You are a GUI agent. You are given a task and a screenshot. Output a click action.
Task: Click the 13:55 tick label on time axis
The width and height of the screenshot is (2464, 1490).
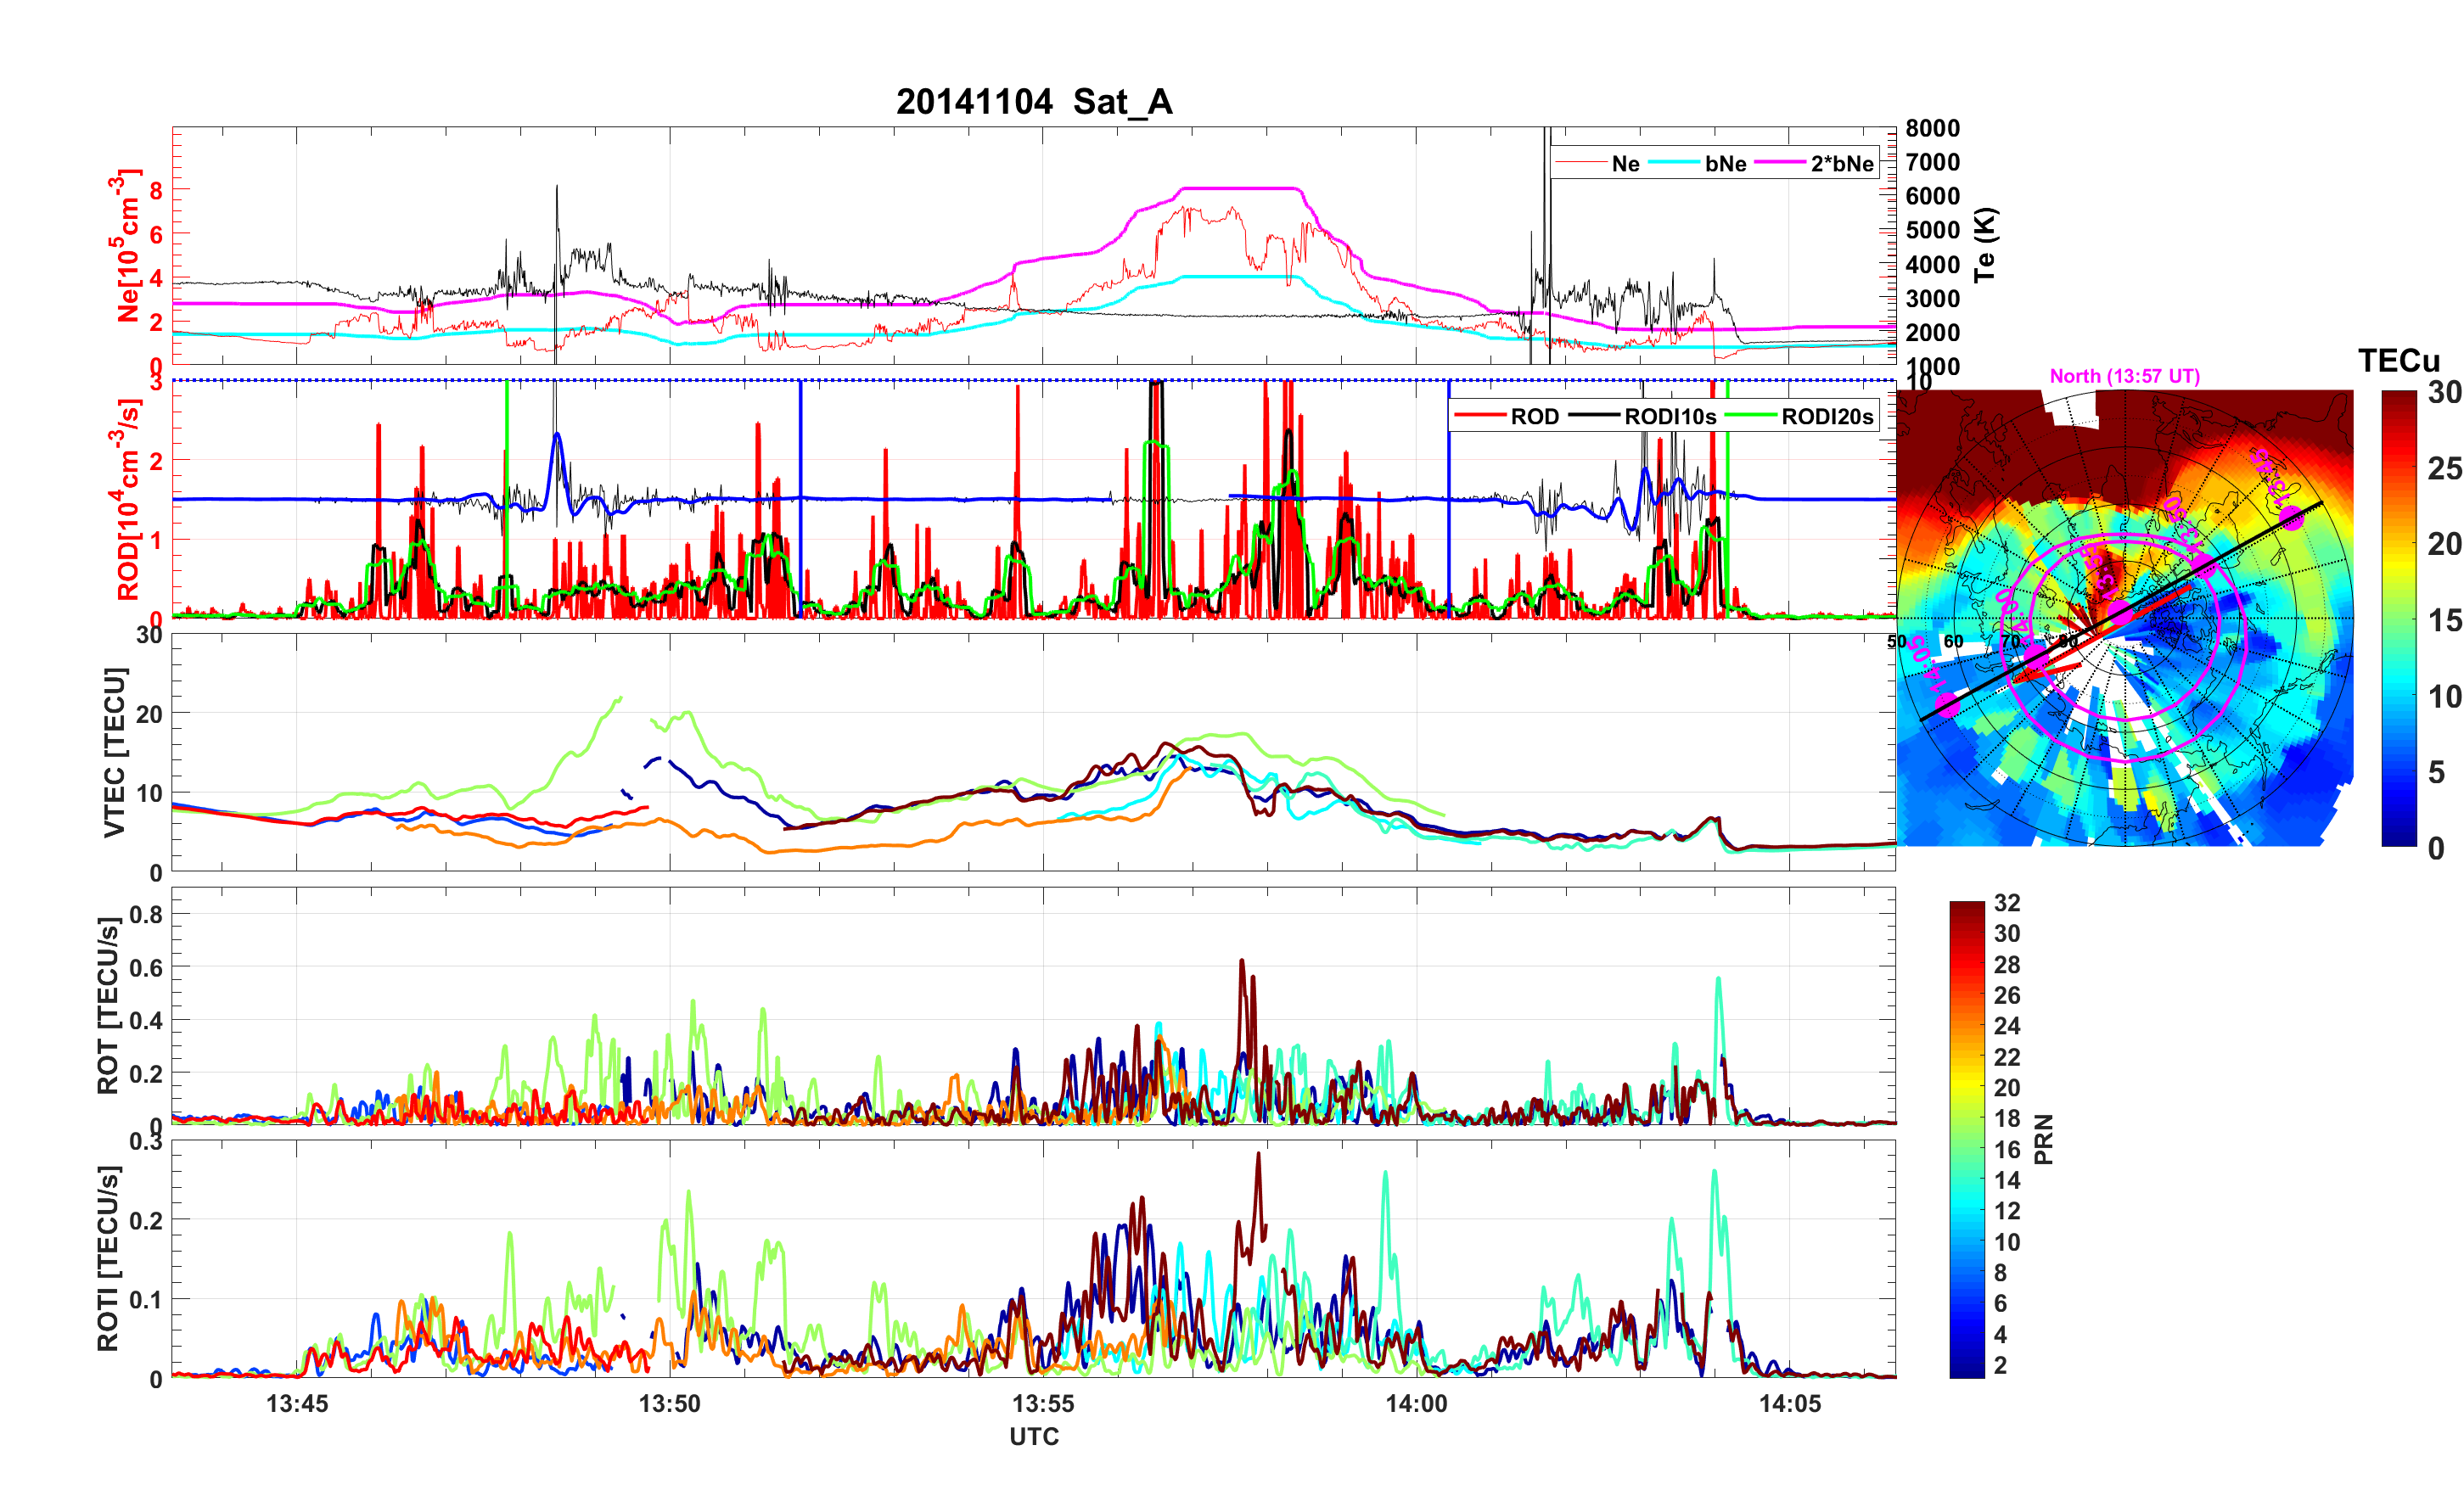pyautogui.click(x=1042, y=1404)
